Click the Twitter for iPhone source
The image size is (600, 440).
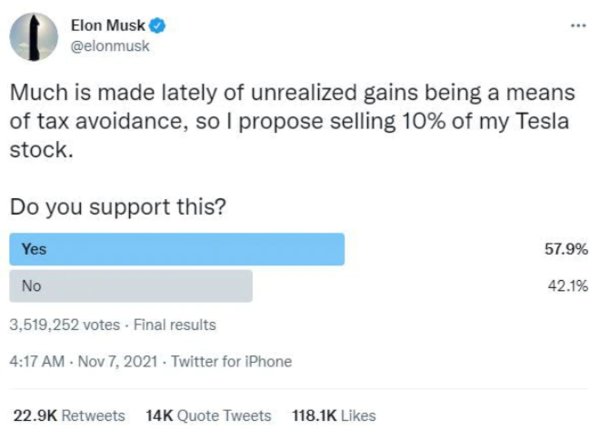tap(232, 361)
